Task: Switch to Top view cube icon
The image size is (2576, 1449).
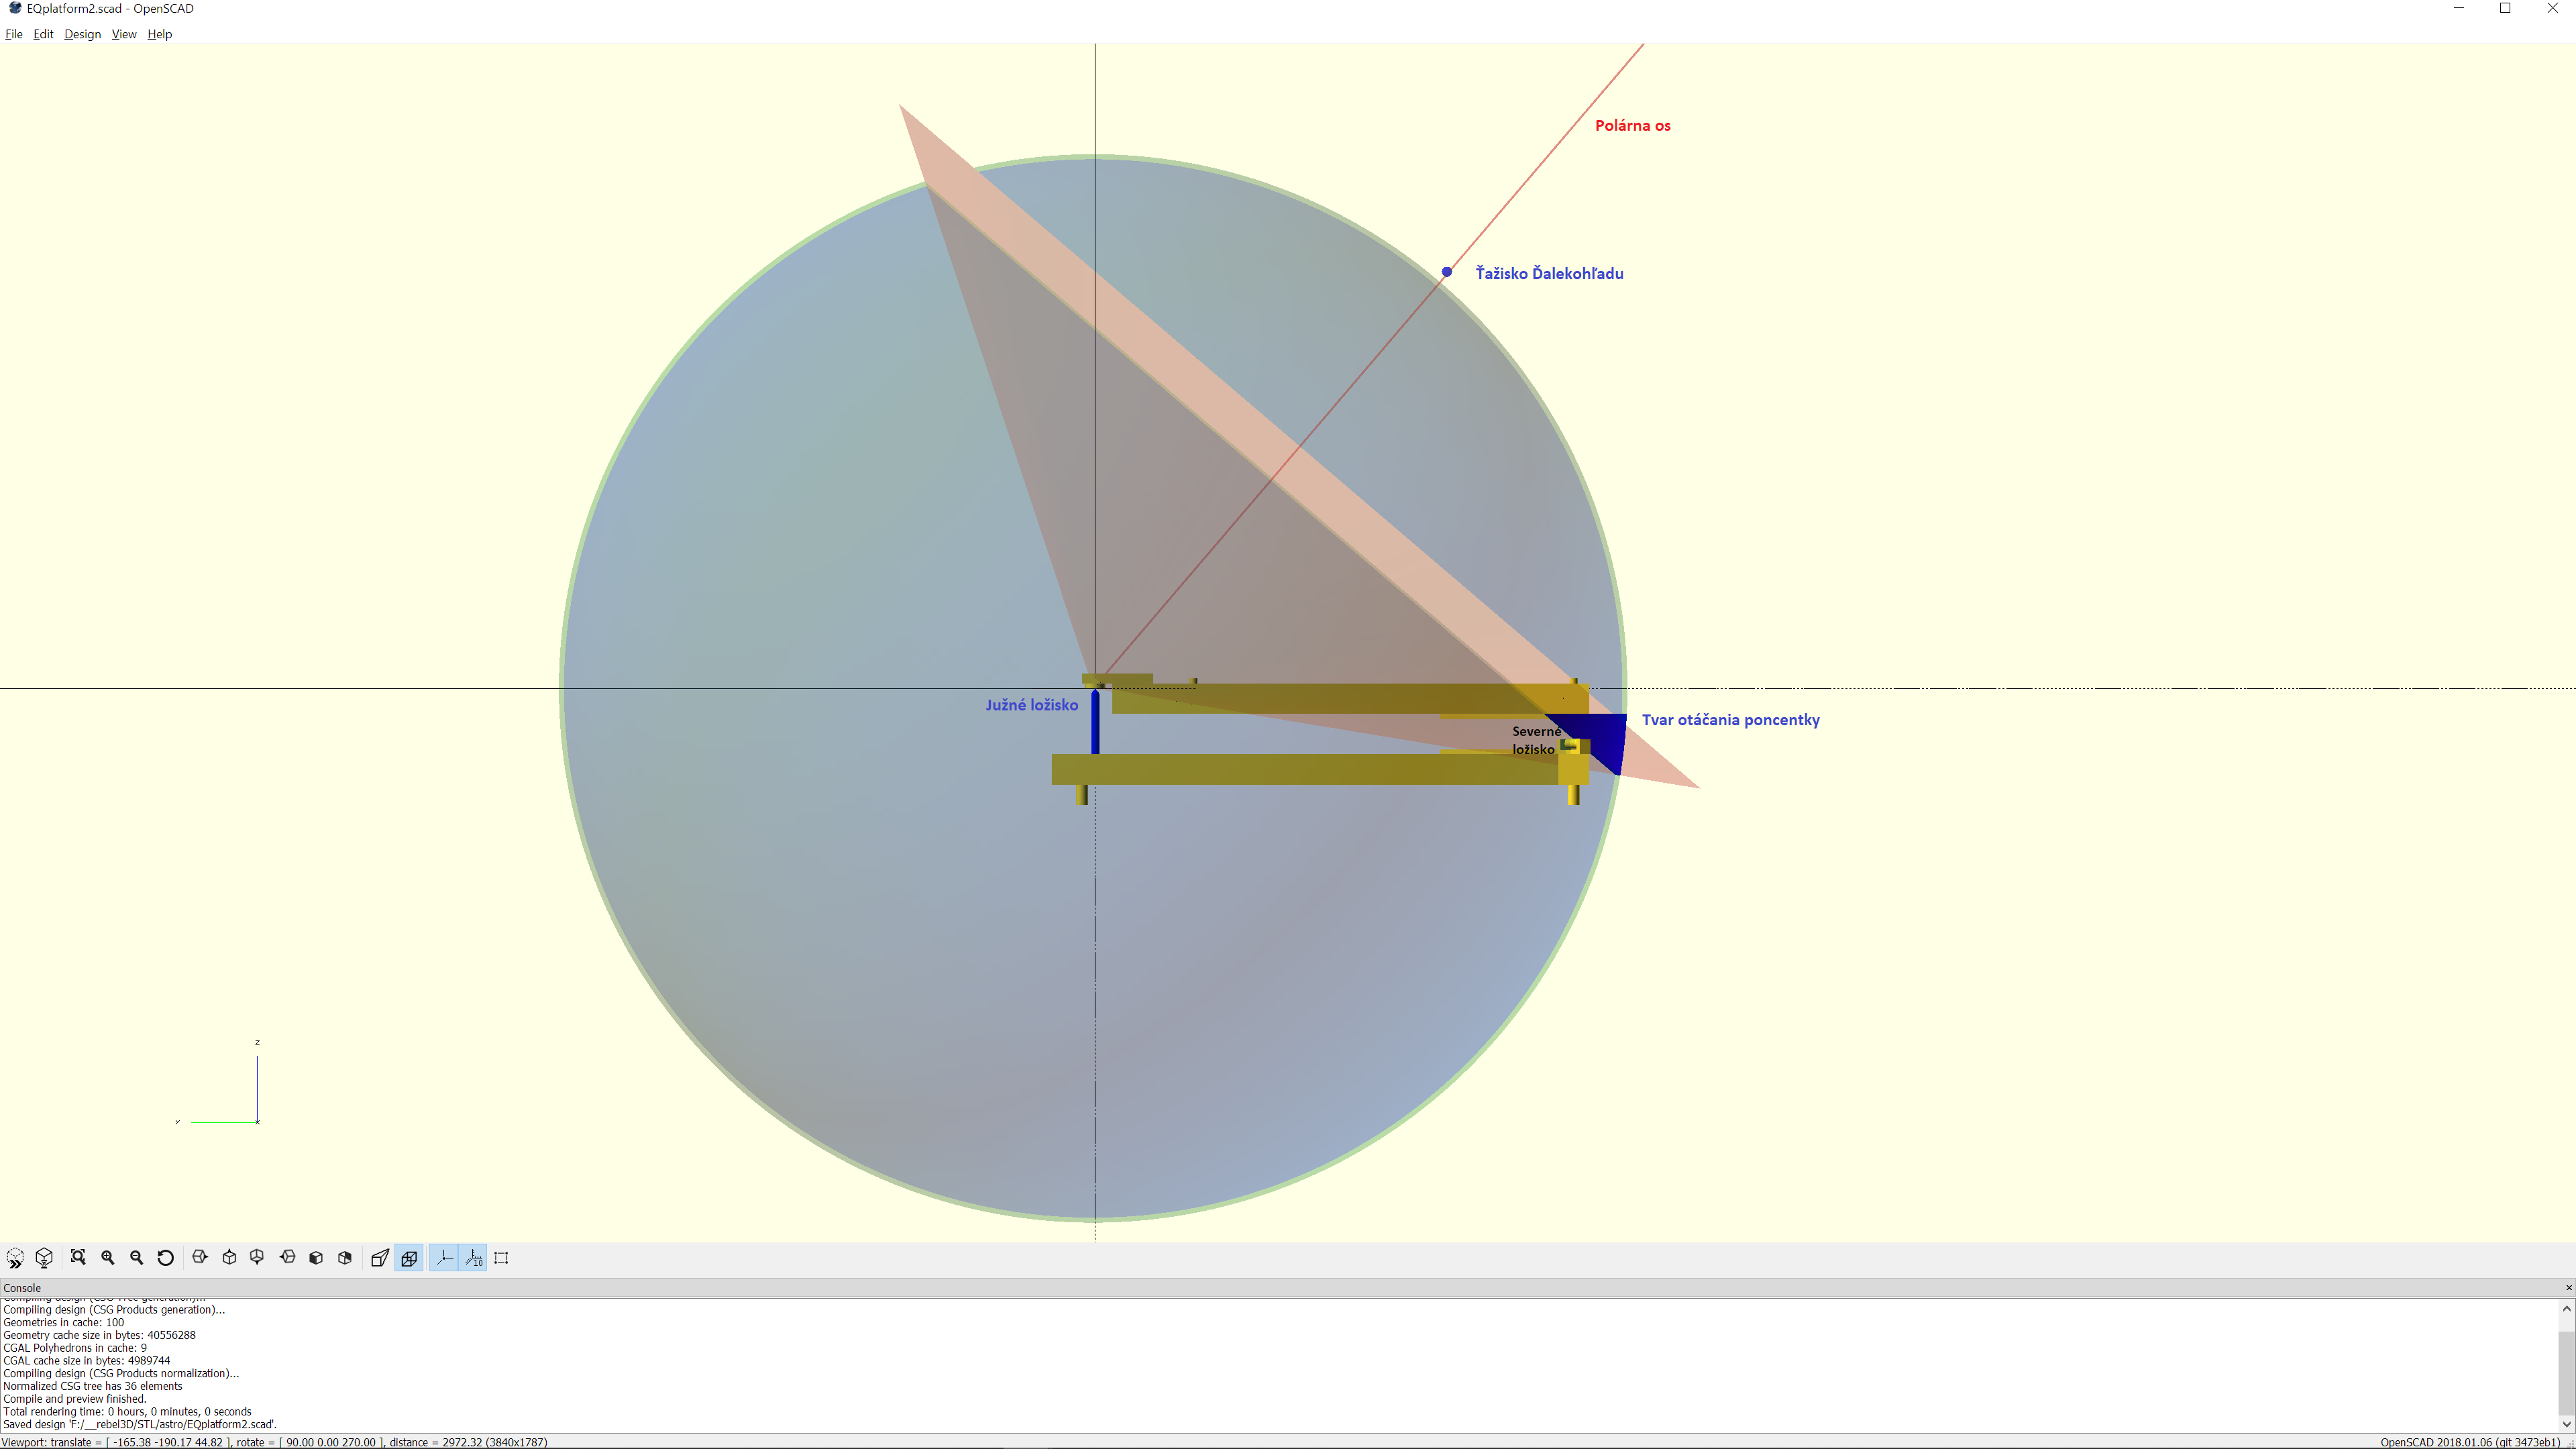Action: 229,1258
